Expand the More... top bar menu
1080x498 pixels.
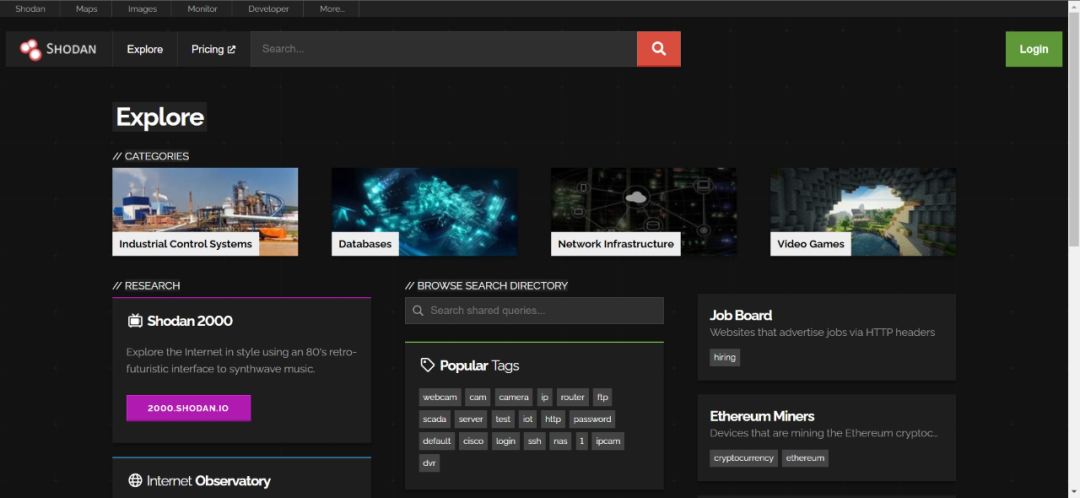332,9
